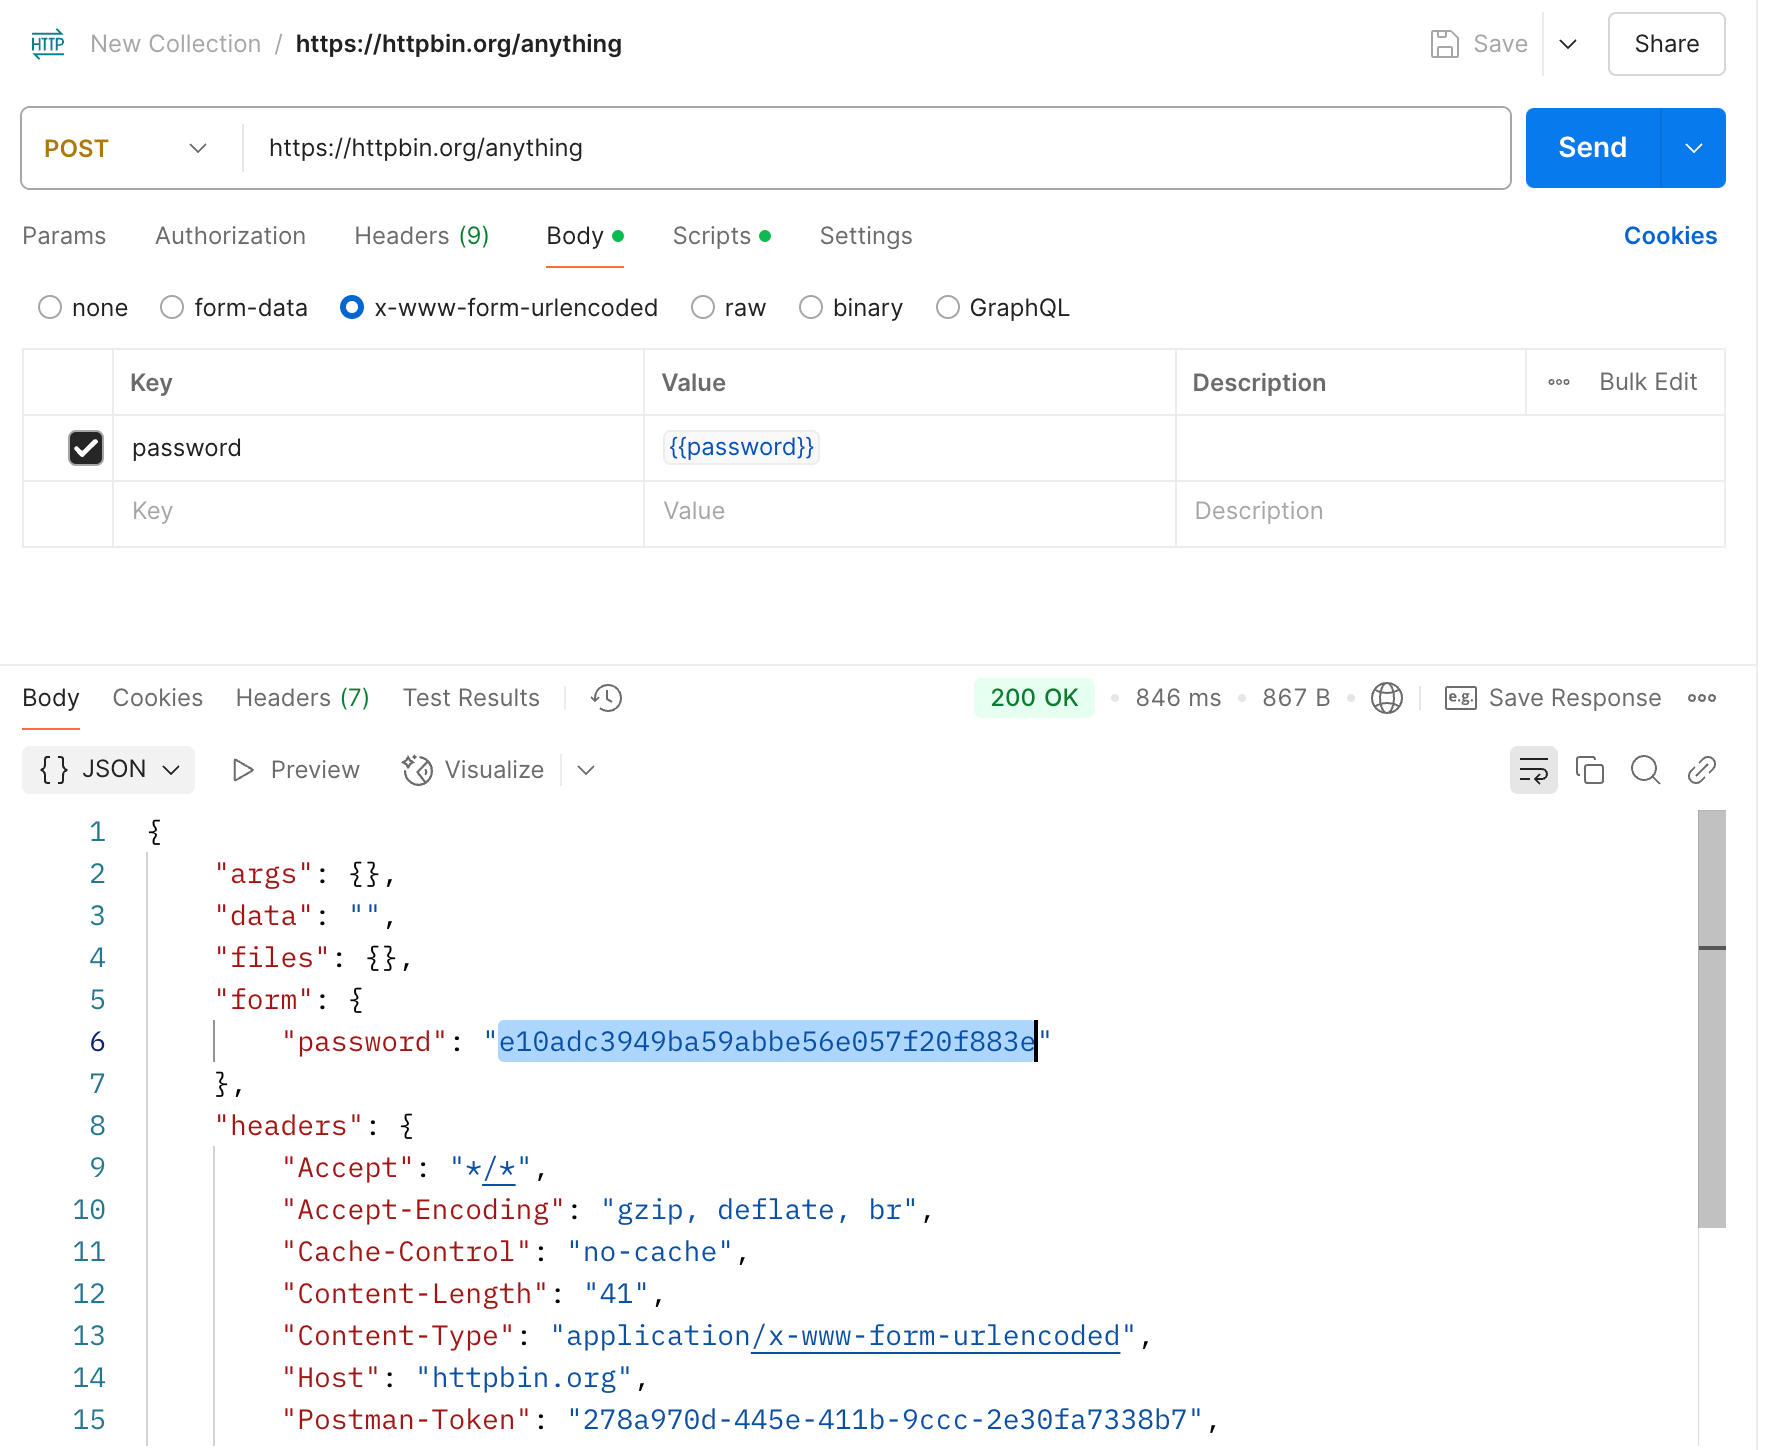The height and width of the screenshot is (1450, 1772).
Task: Open the JSON format dropdown
Action: [x=109, y=770]
